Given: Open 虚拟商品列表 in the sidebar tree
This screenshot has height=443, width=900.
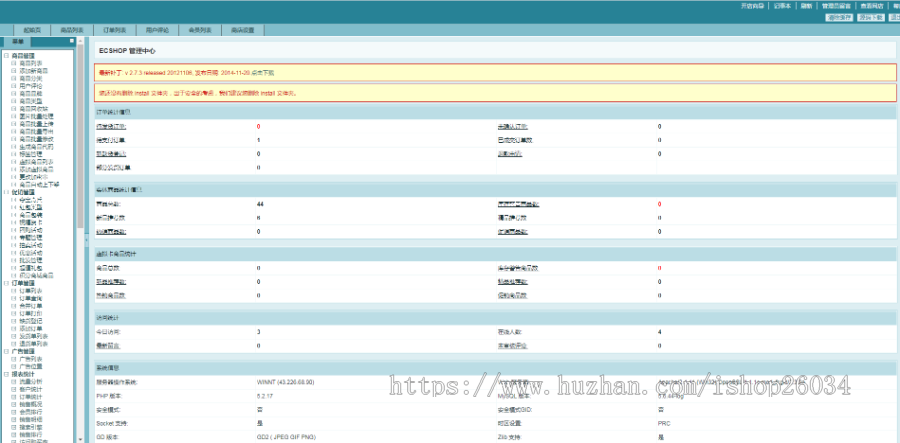Looking at the screenshot, I should coord(37,162).
